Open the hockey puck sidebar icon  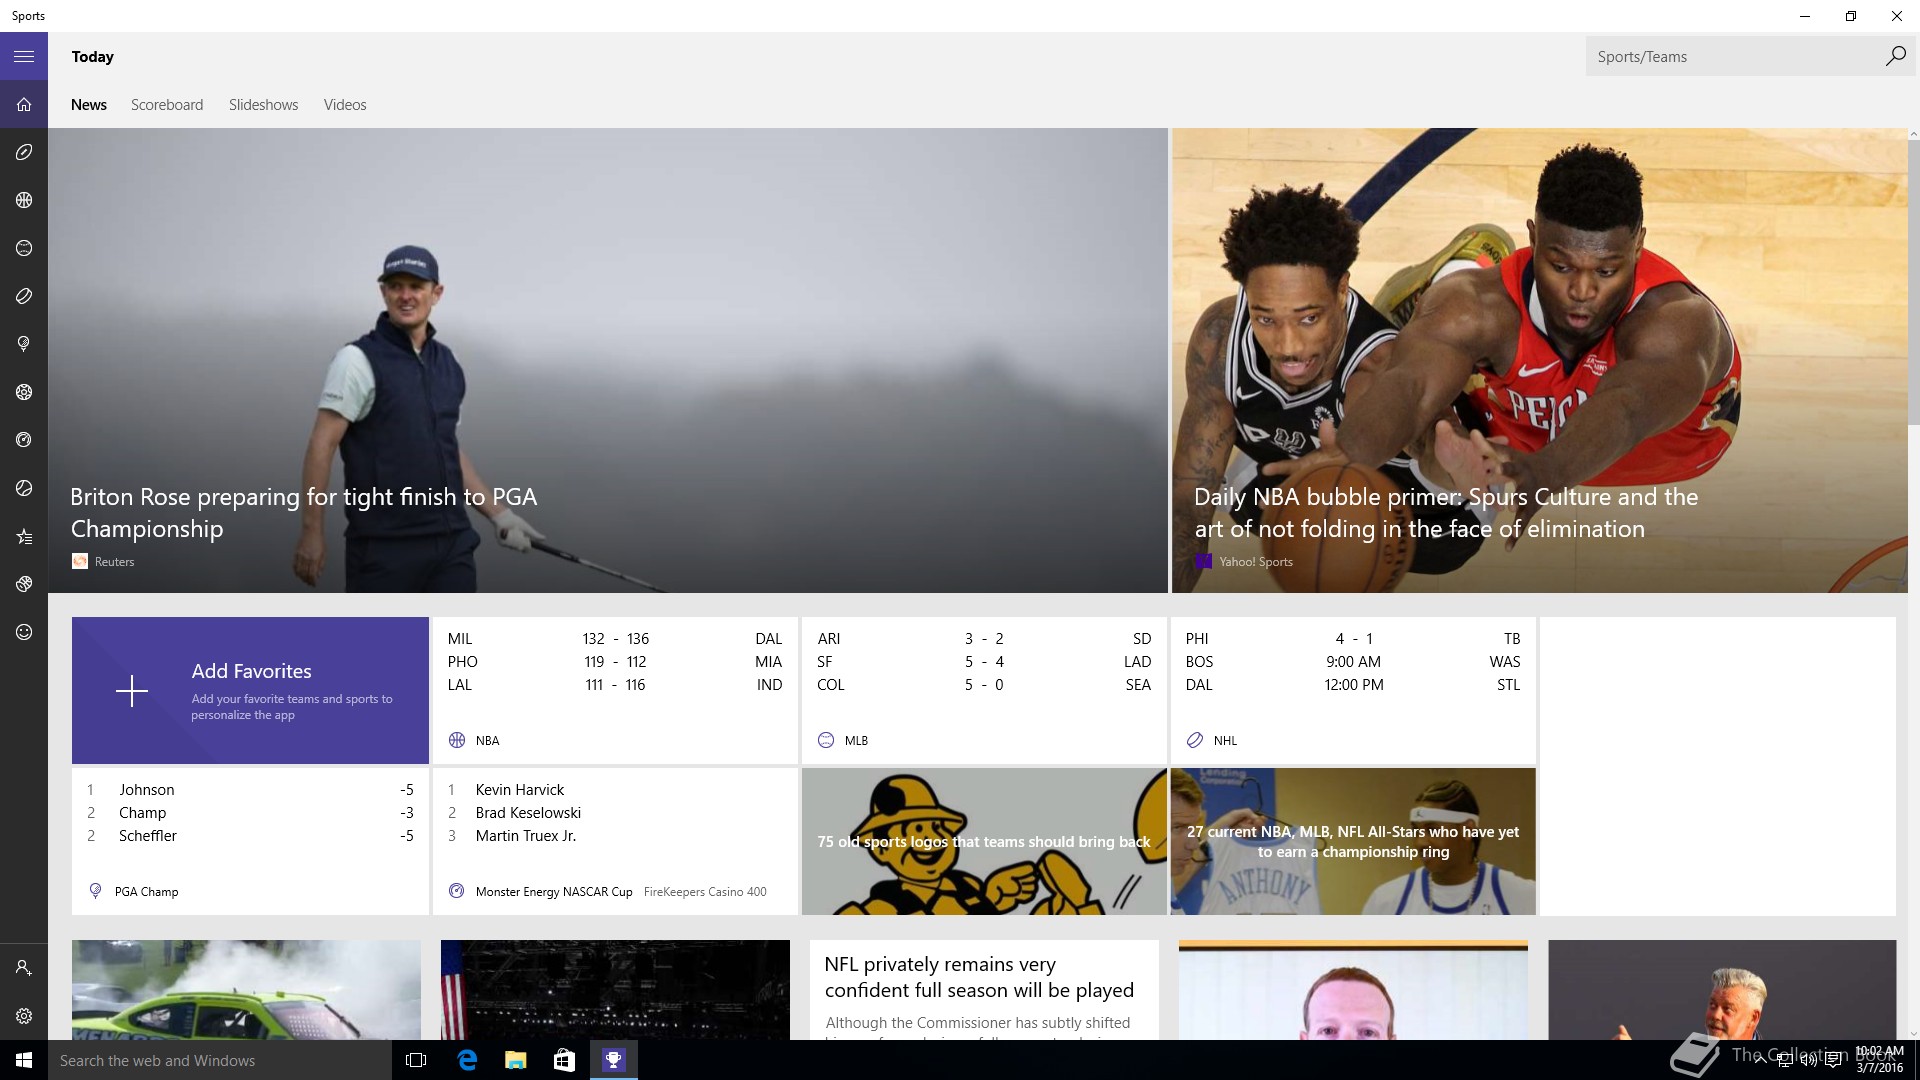point(24,296)
